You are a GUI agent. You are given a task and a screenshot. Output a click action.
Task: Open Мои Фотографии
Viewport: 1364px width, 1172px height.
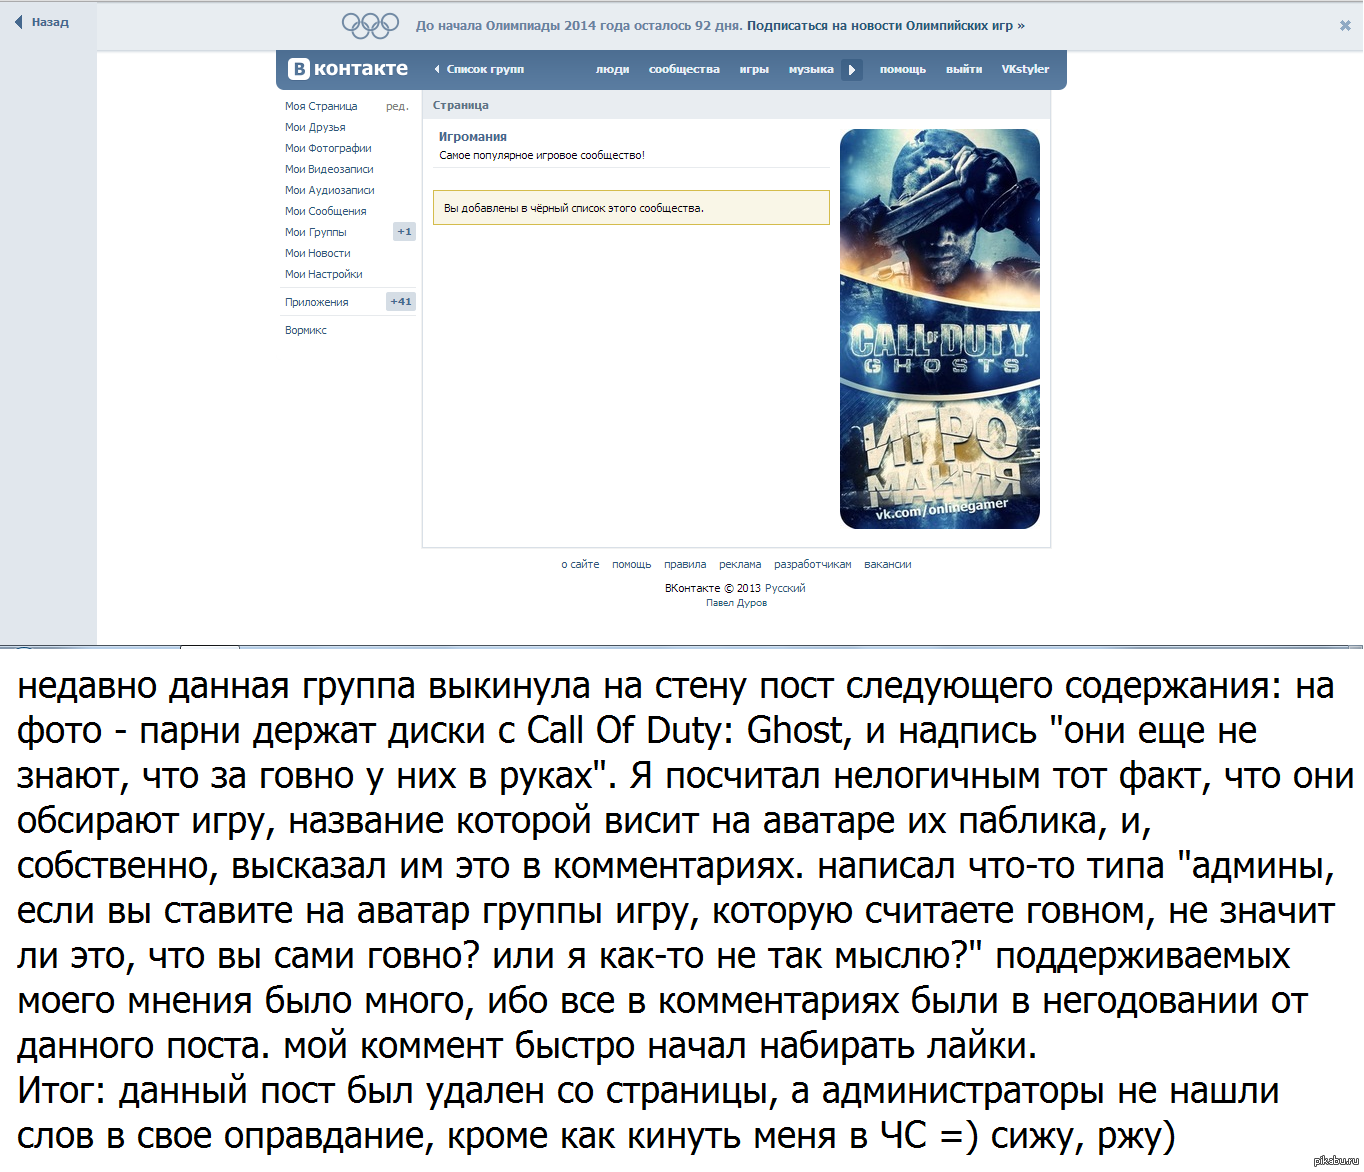coord(328,148)
